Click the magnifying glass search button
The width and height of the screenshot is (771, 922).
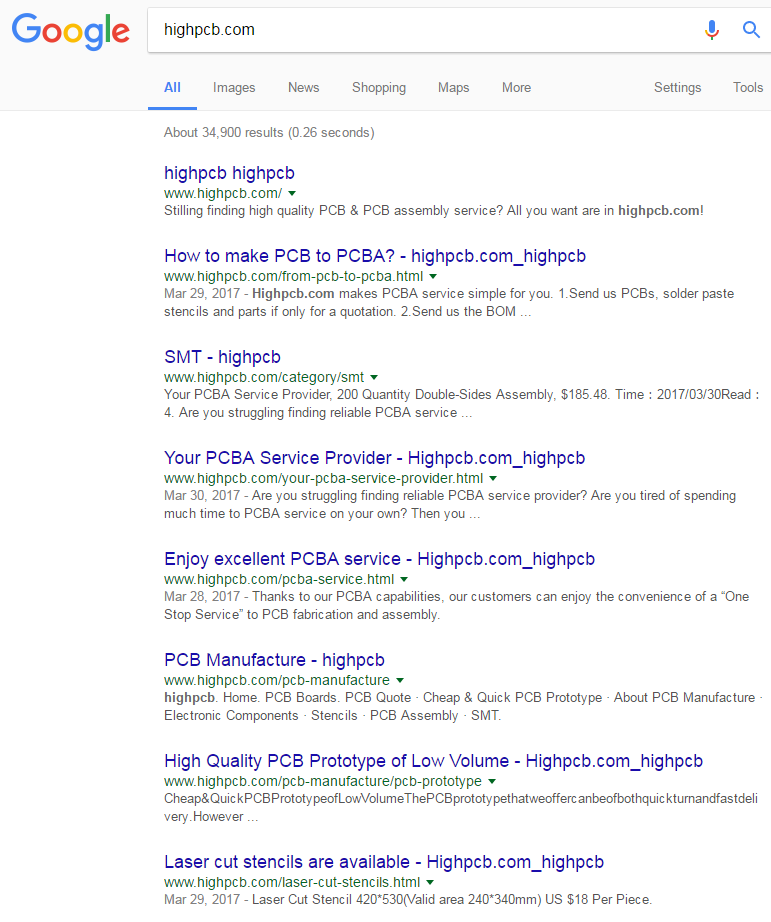pos(751,29)
